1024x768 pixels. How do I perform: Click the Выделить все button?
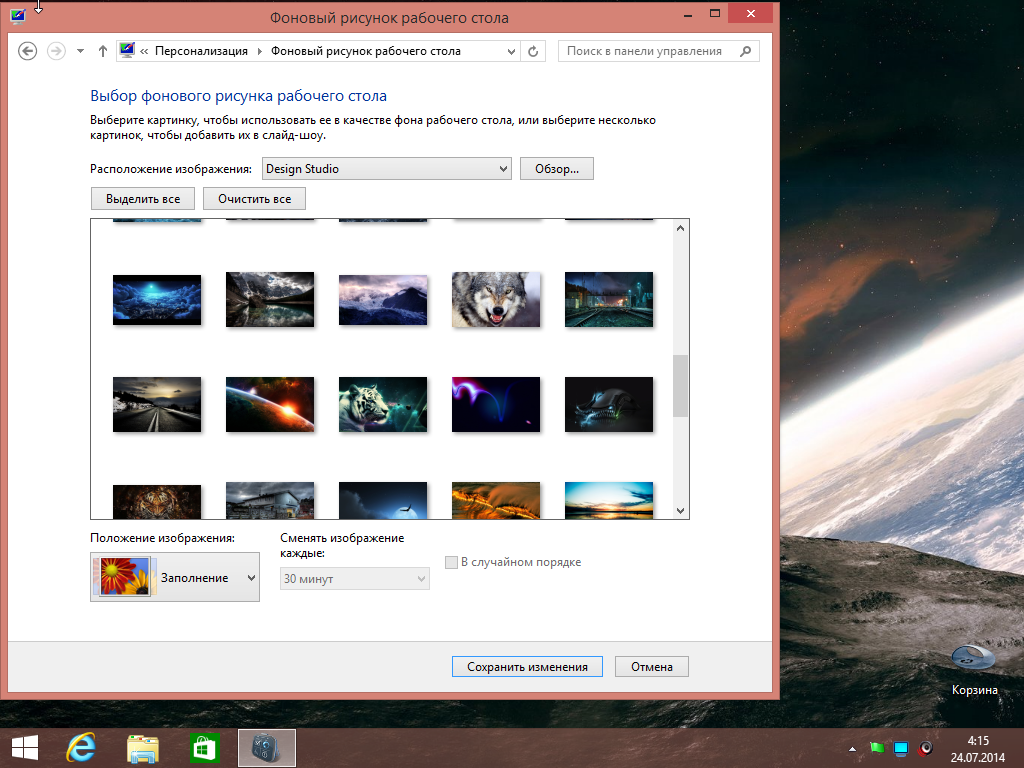[x=143, y=199]
